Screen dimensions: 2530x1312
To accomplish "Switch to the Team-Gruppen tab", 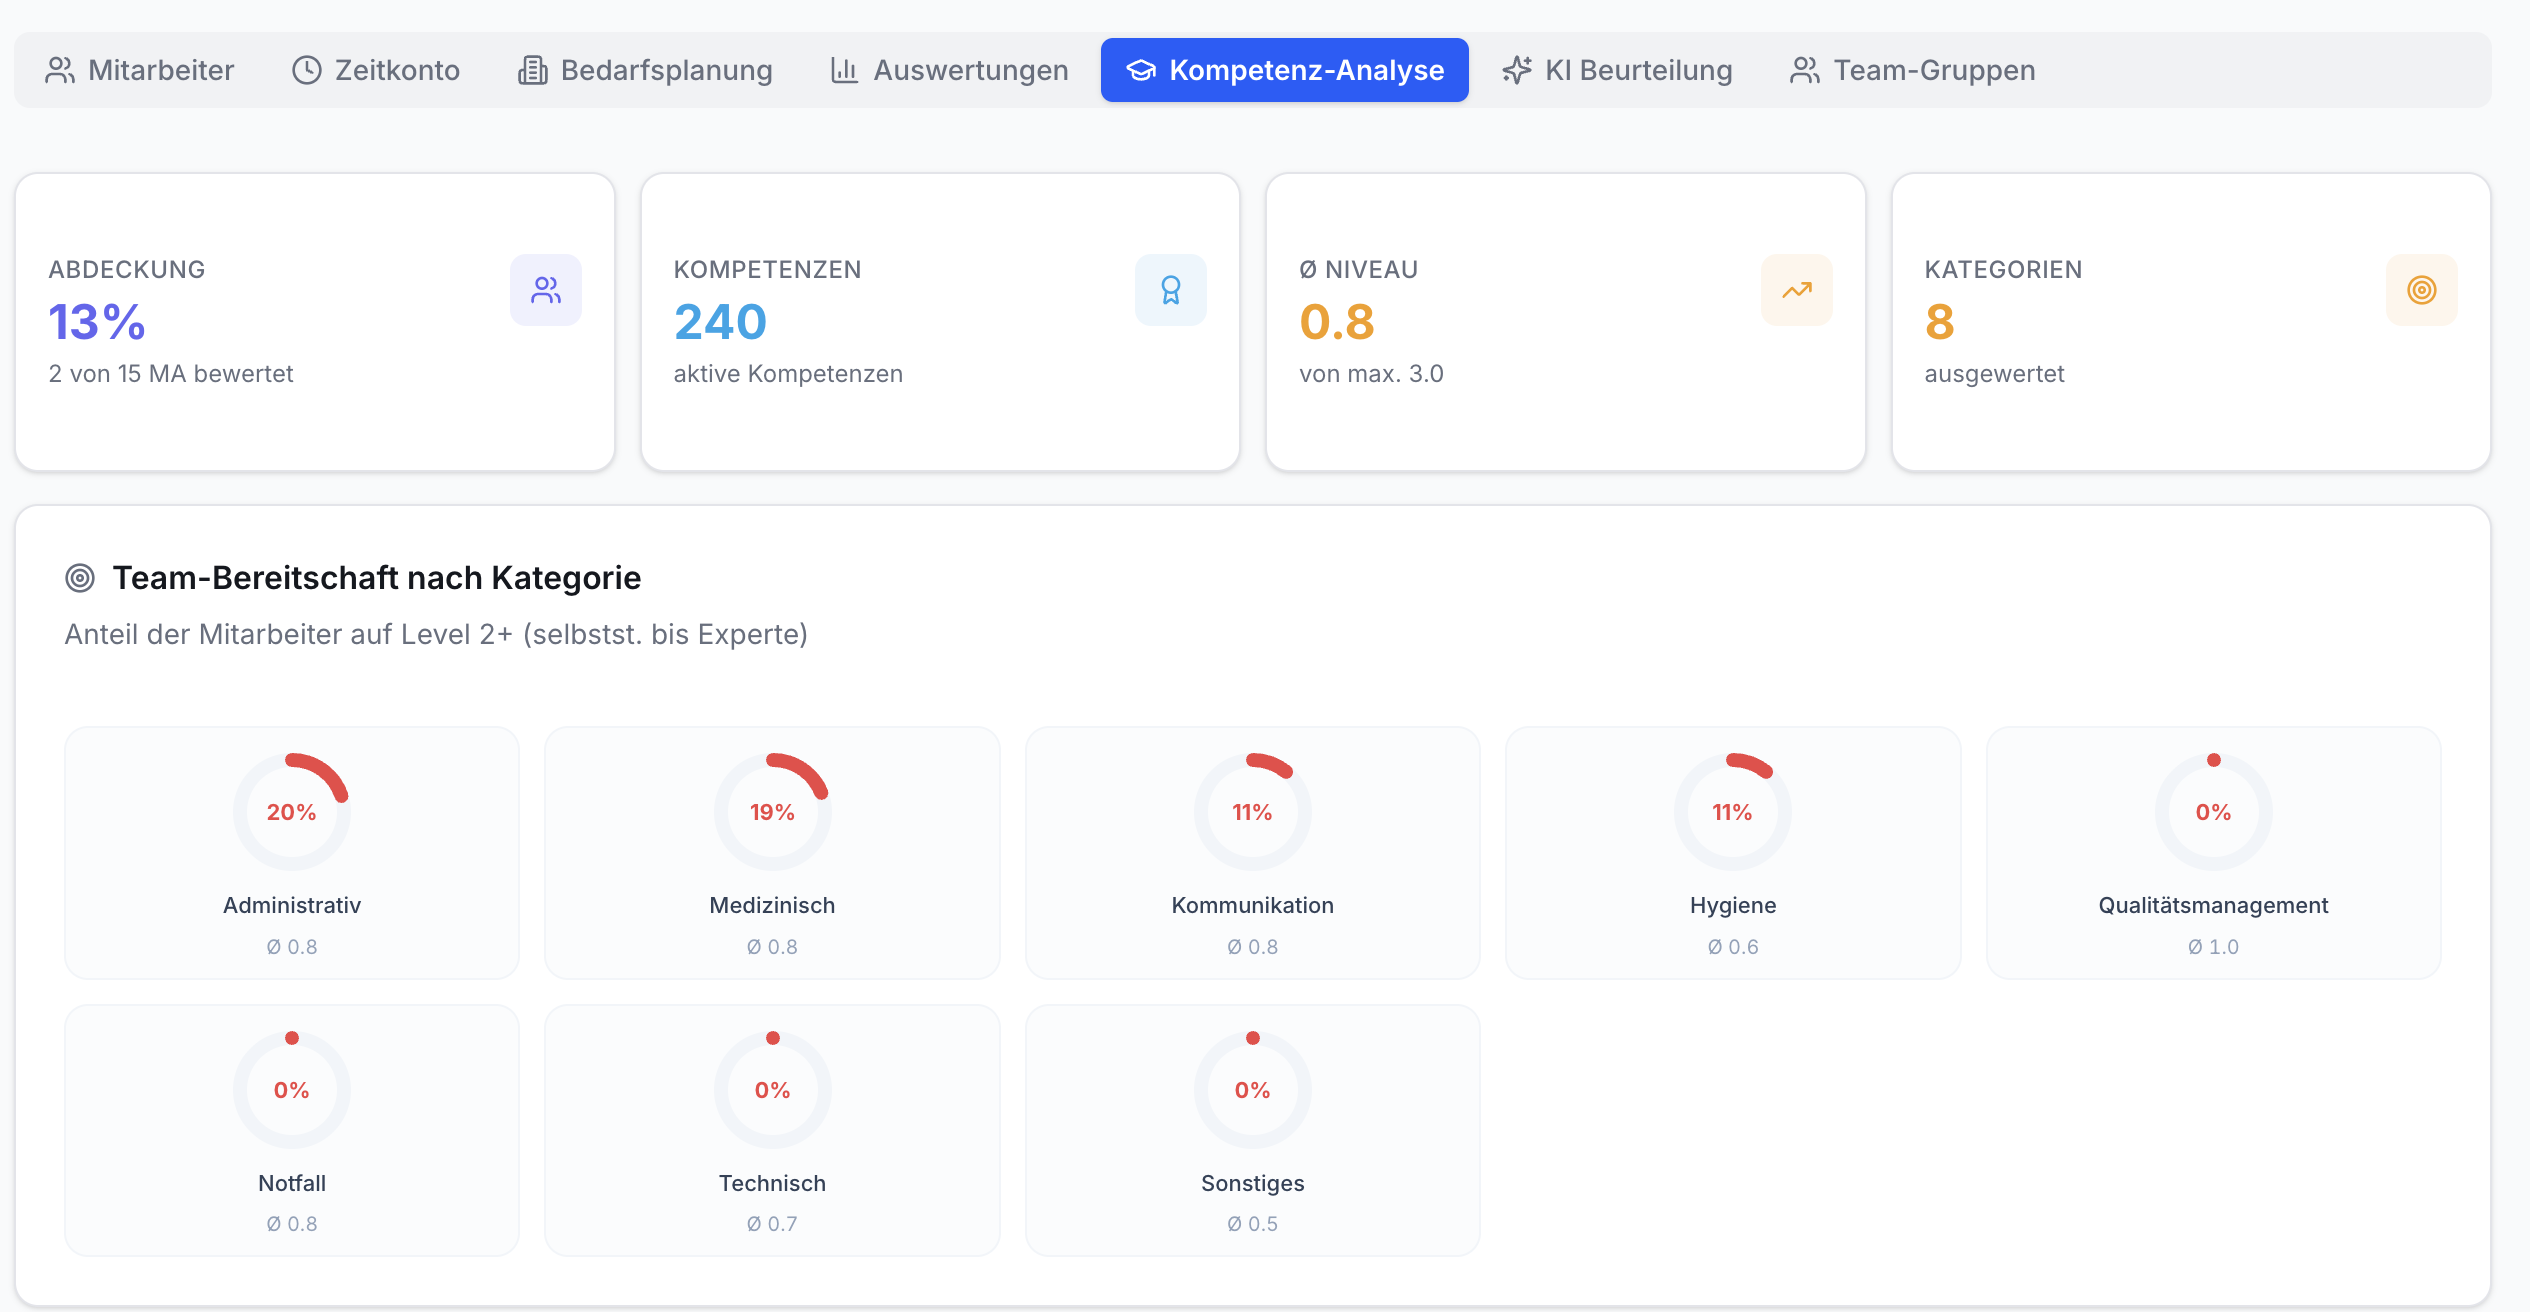I will point(1913,70).
